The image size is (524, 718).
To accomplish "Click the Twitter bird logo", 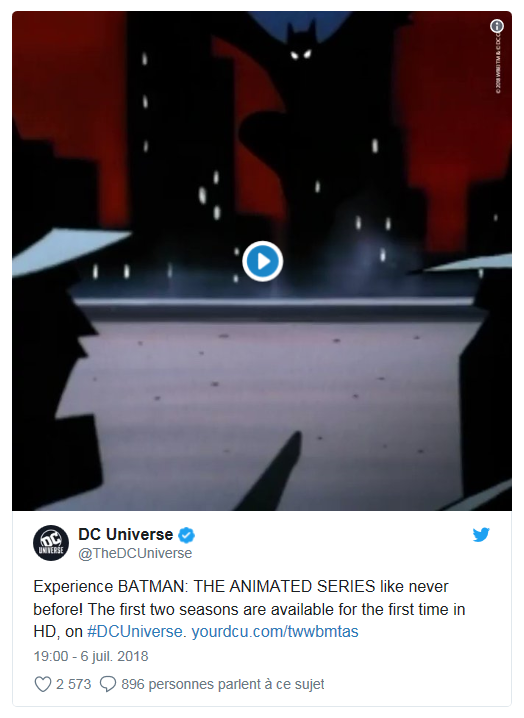I will pyautogui.click(x=481, y=534).
